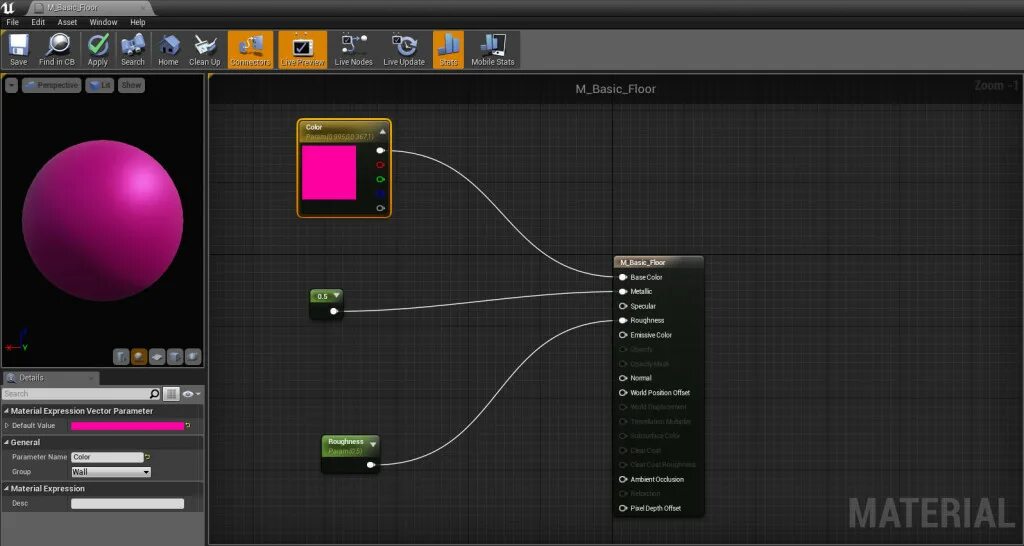Reset Parameter Name with its yellow arrow
Viewport: 1024px width, 546px height.
pyautogui.click(x=147, y=457)
